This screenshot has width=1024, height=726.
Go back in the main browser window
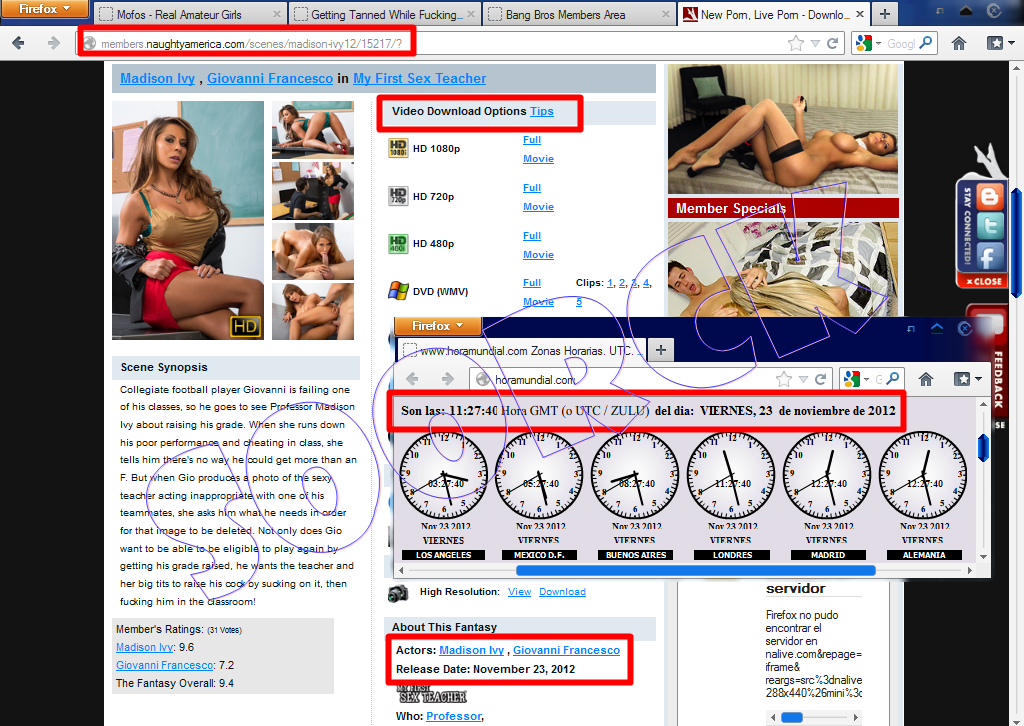tap(18, 43)
